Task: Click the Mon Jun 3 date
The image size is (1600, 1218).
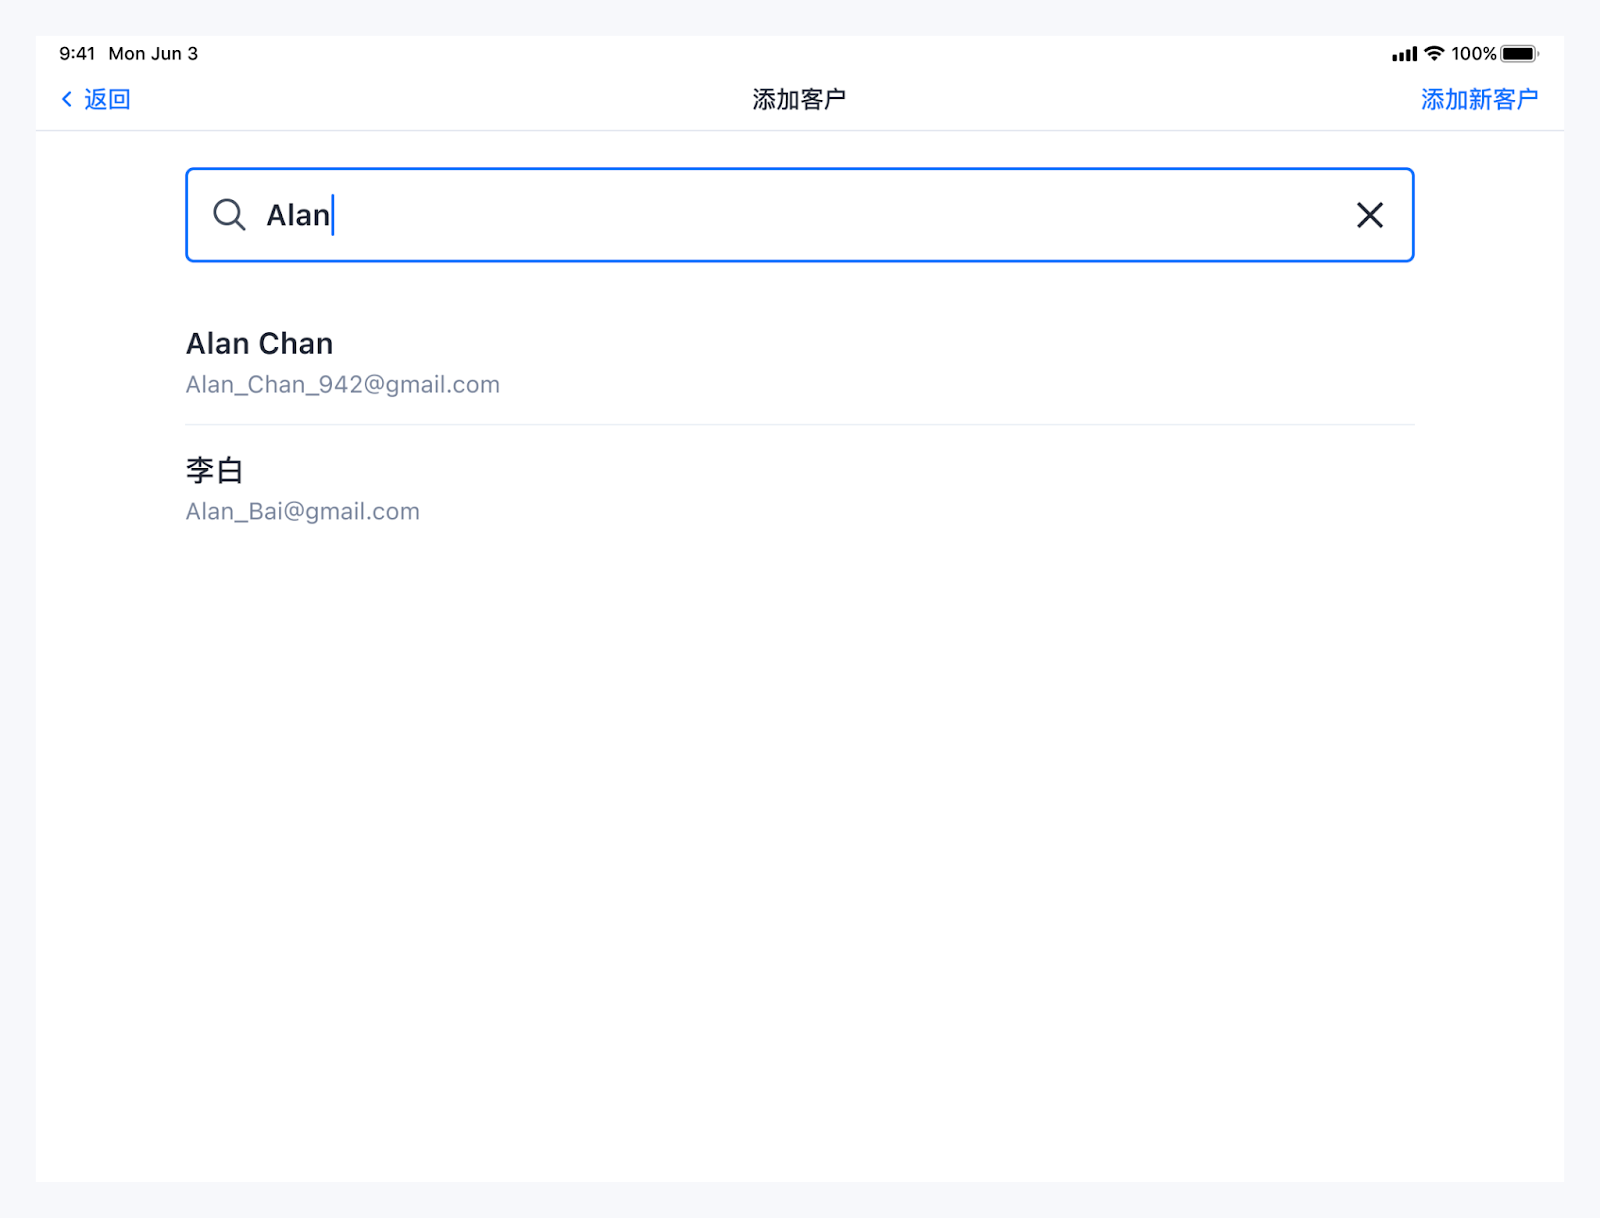Action: (x=153, y=54)
